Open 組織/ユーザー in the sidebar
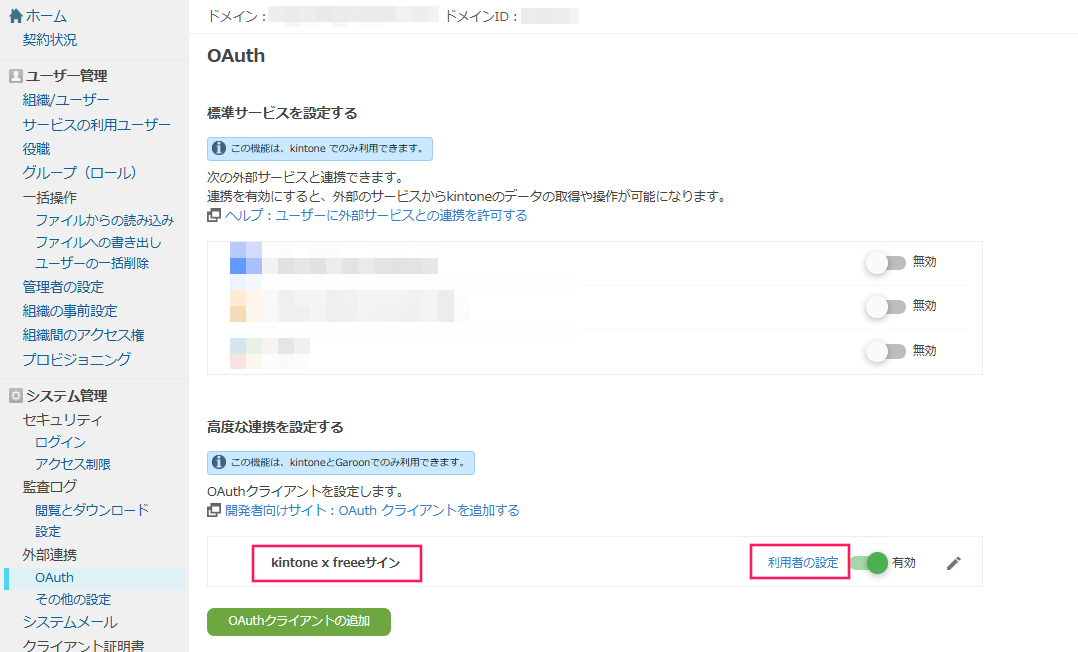This screenshot has height=652, width=1078. coord(66,100)
